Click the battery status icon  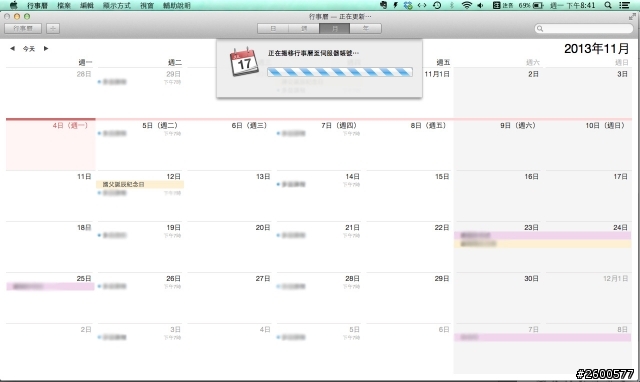[x=538, y=5]
